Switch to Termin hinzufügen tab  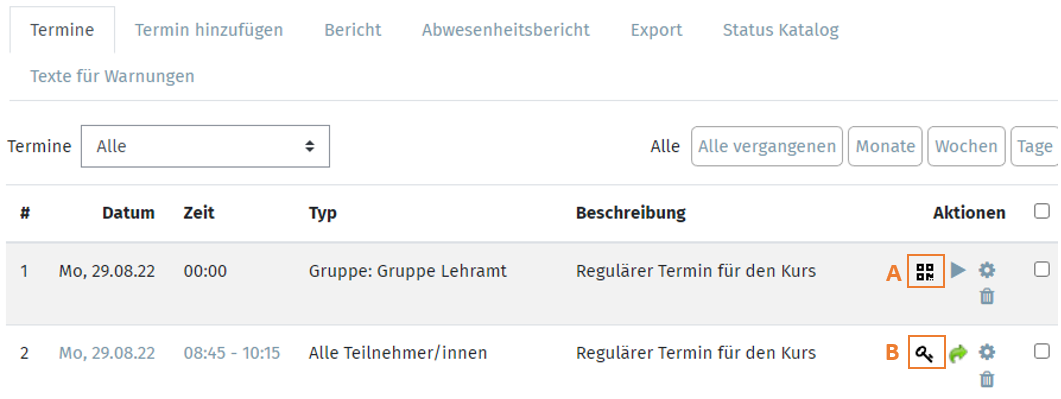tap(208, 30)
